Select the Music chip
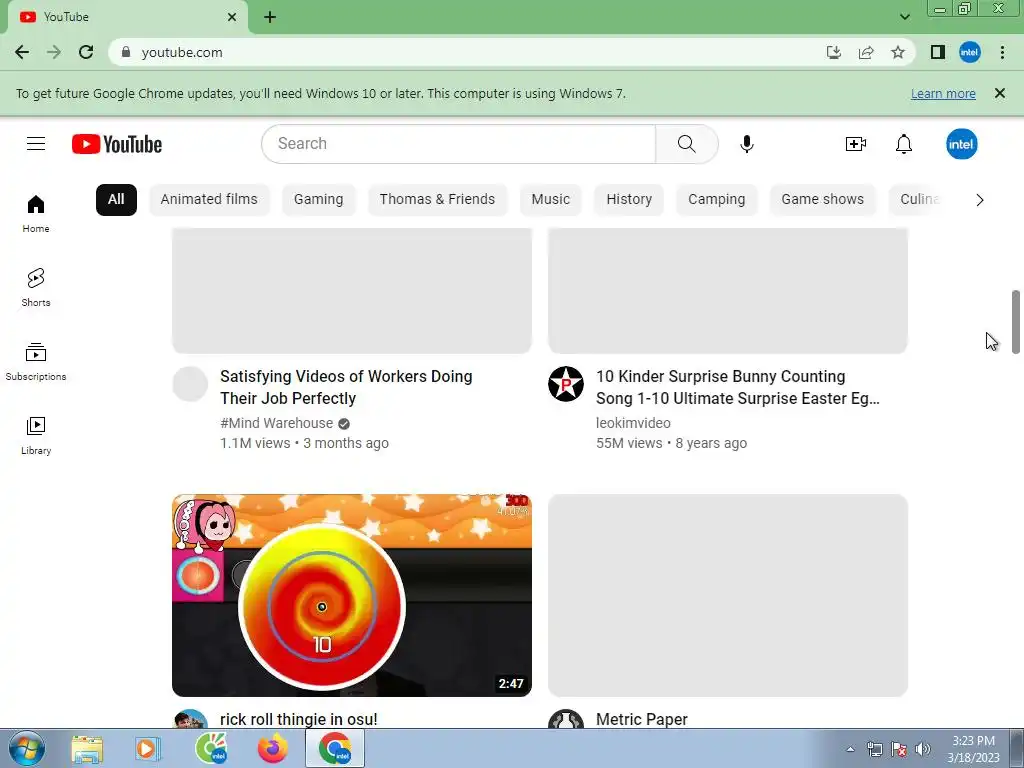 tap(551, 200)
